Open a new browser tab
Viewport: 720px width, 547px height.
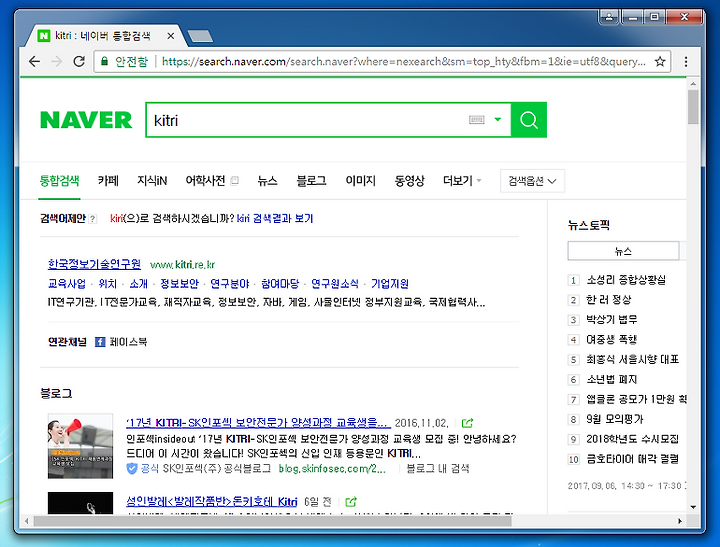(200, 36)
